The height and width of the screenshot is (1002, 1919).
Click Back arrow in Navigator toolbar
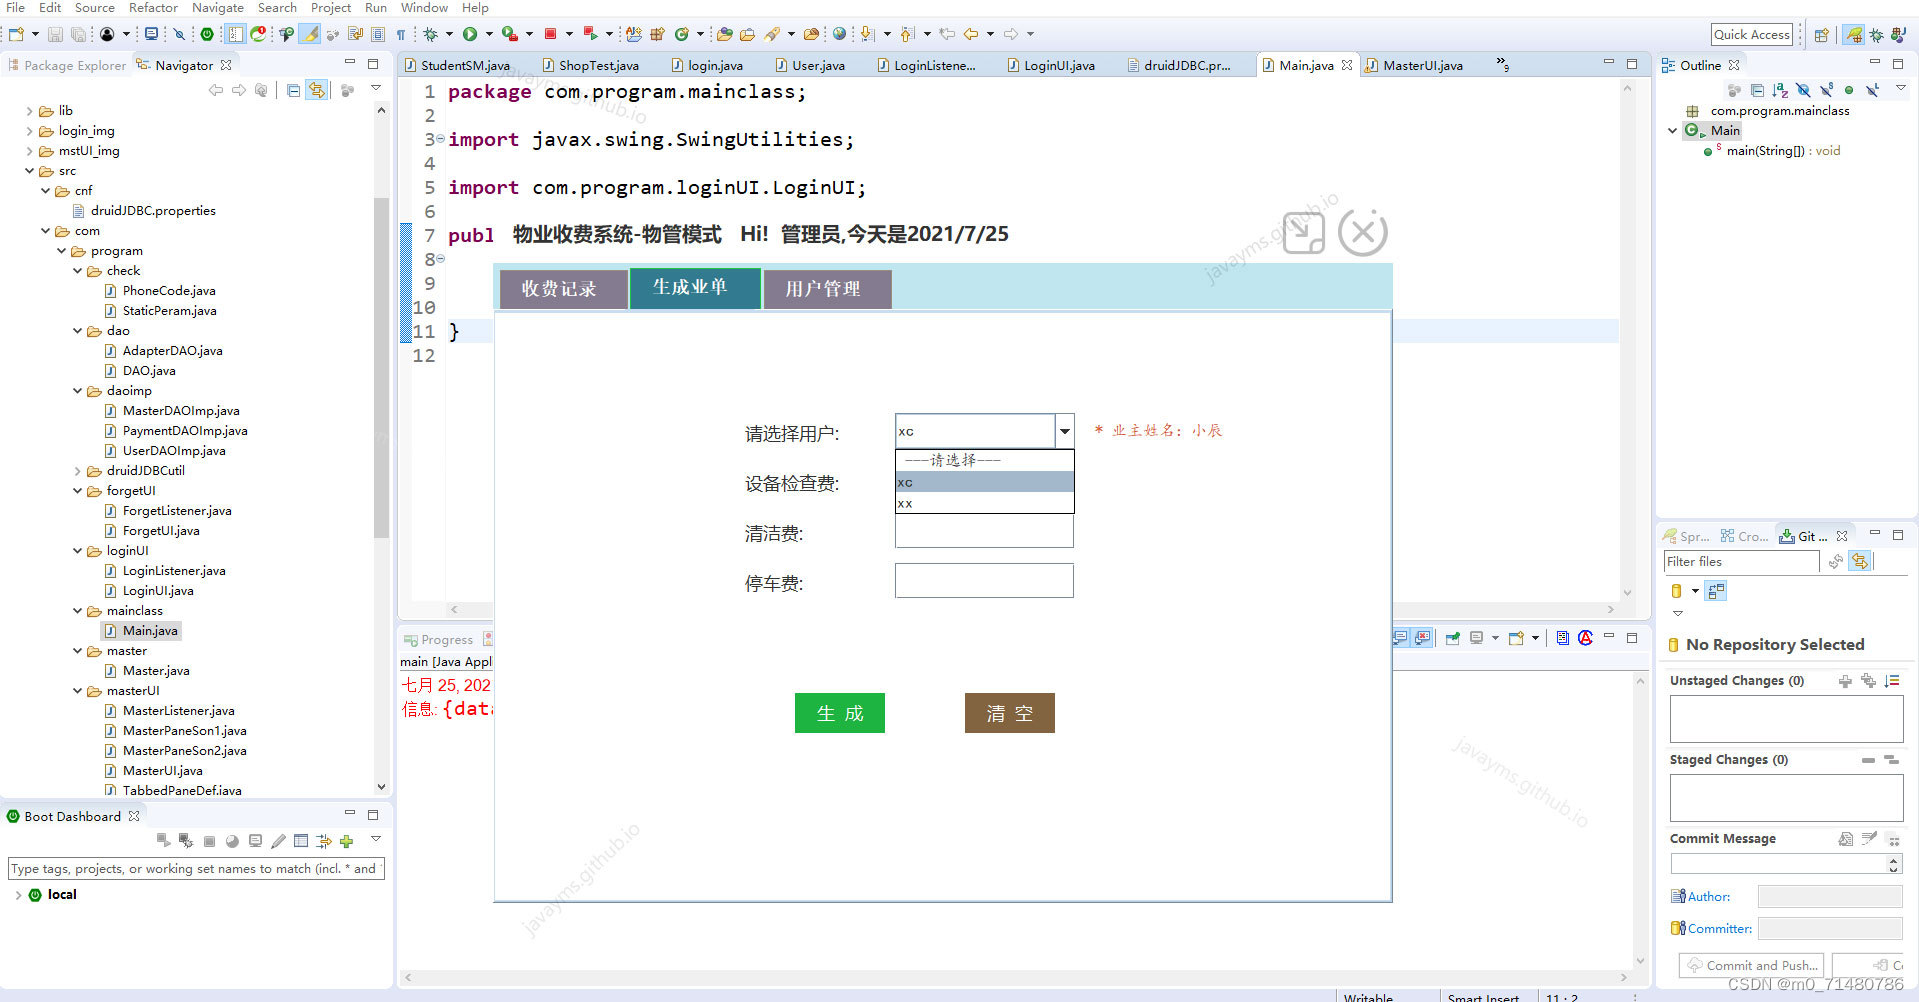coord(215,90)
